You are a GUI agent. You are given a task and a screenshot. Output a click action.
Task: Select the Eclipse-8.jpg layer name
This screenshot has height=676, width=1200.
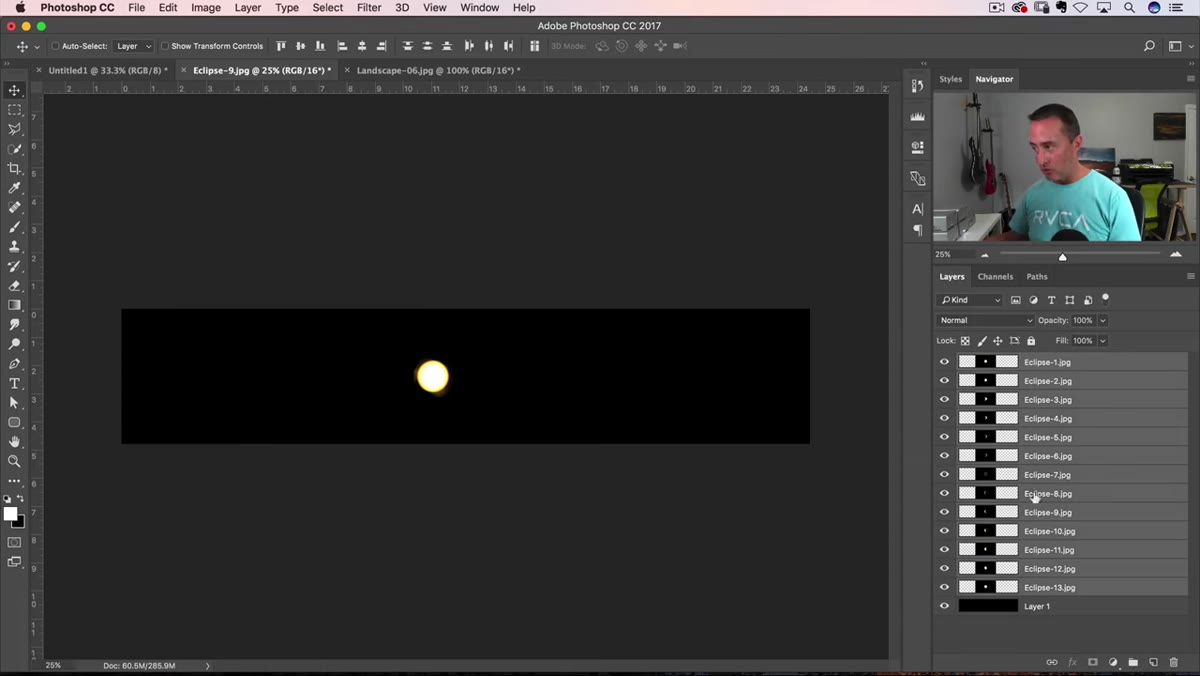pos(1048,494)
